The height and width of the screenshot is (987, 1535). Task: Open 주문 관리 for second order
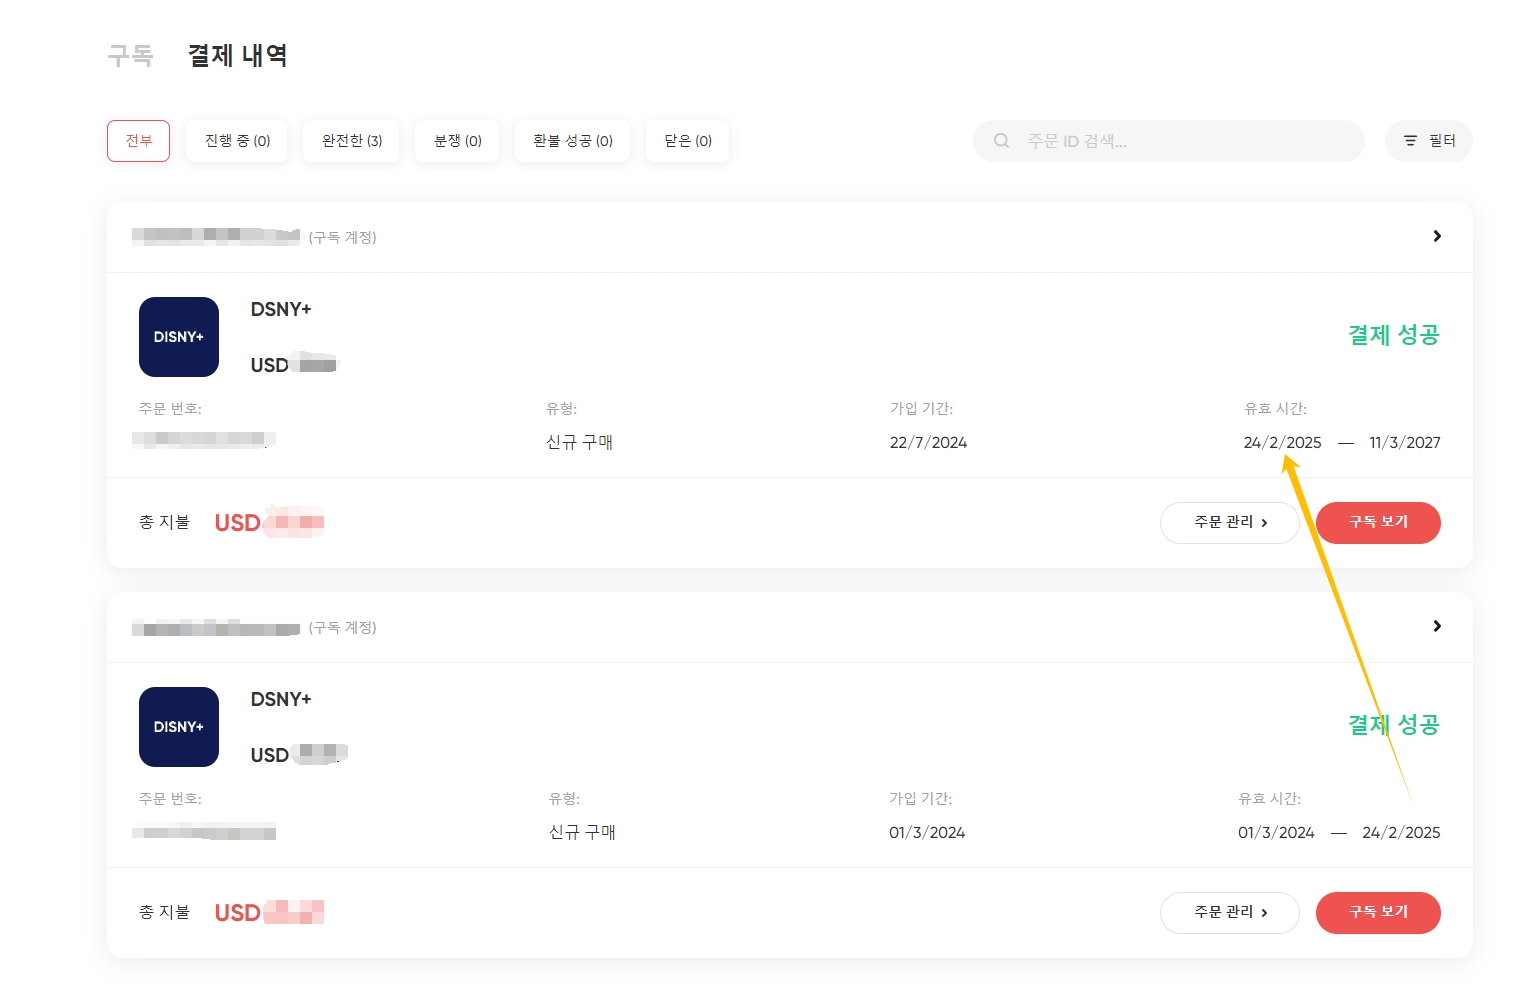tap(1230, 913)
